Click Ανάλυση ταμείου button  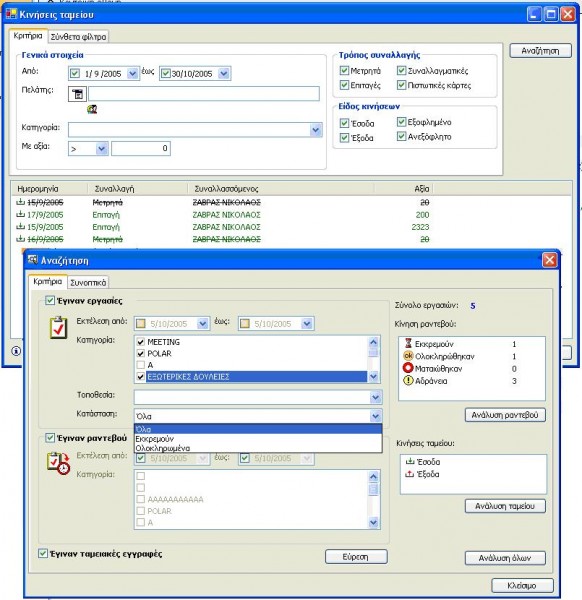coord(505,506)
